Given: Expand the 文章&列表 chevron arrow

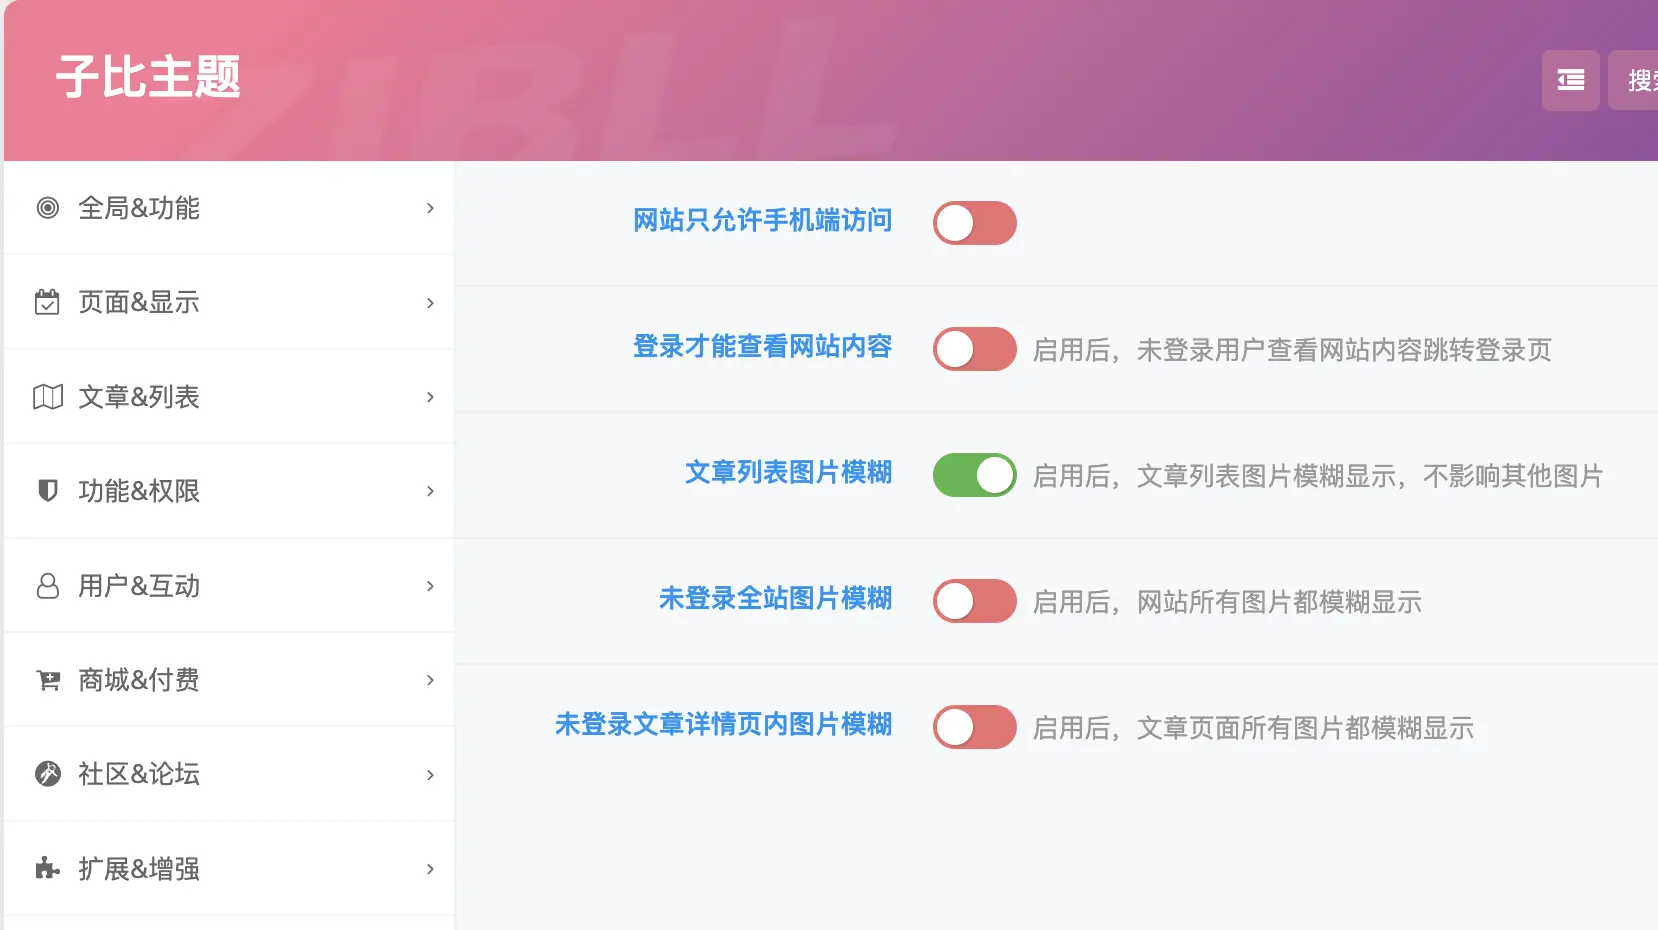Looking at the screenshot, I should (x=430, y=397).
